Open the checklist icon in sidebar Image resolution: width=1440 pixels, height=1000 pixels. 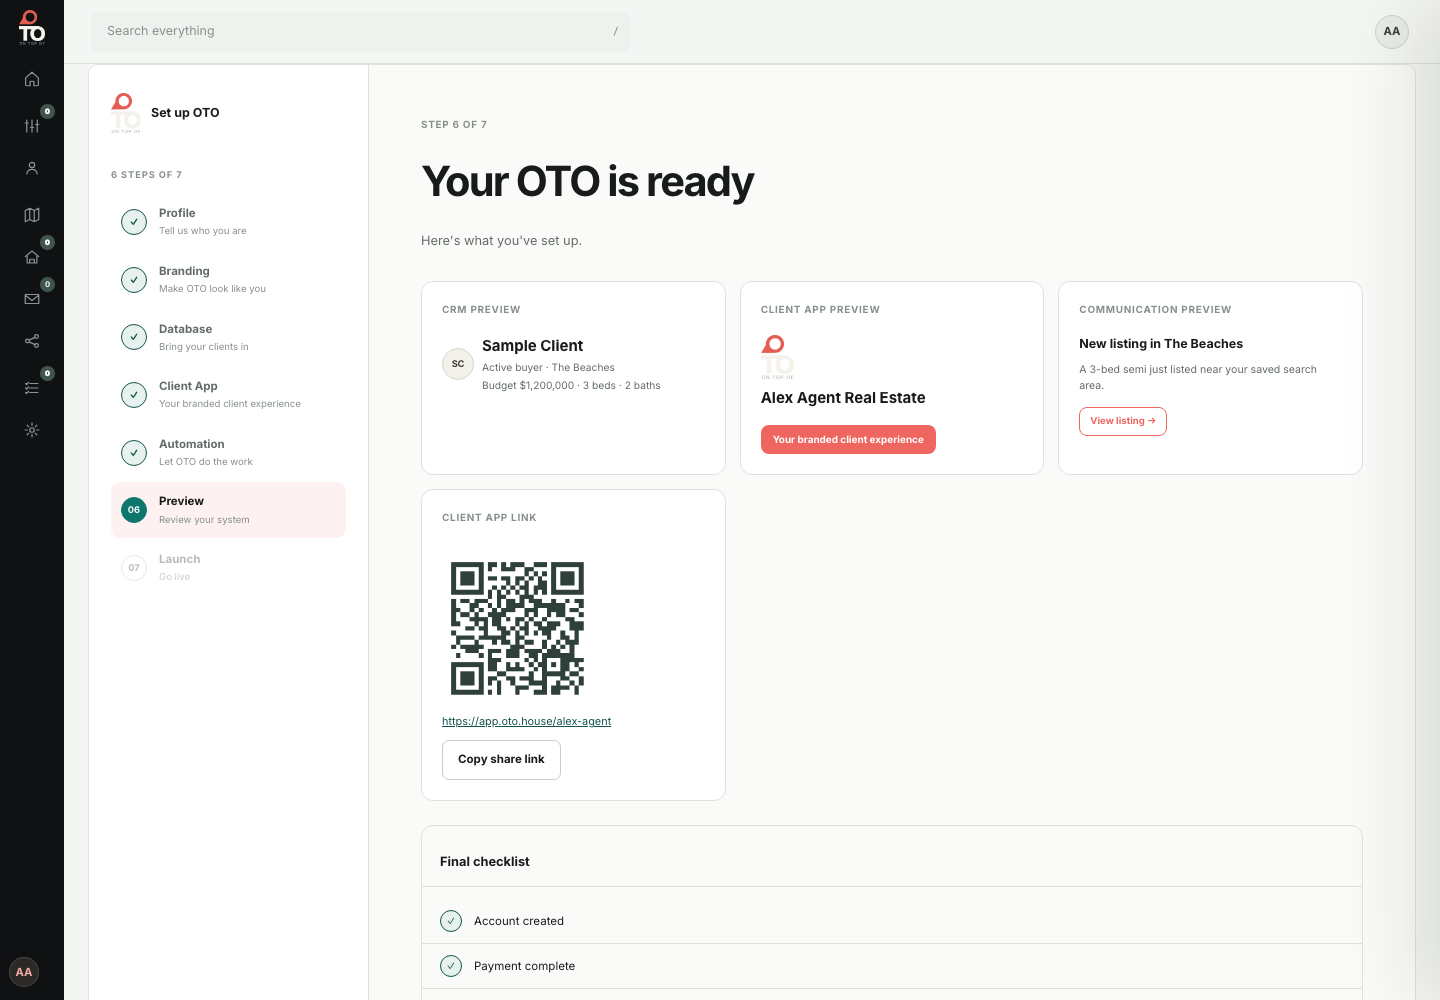pyautogui.click(x=32, y=388)
